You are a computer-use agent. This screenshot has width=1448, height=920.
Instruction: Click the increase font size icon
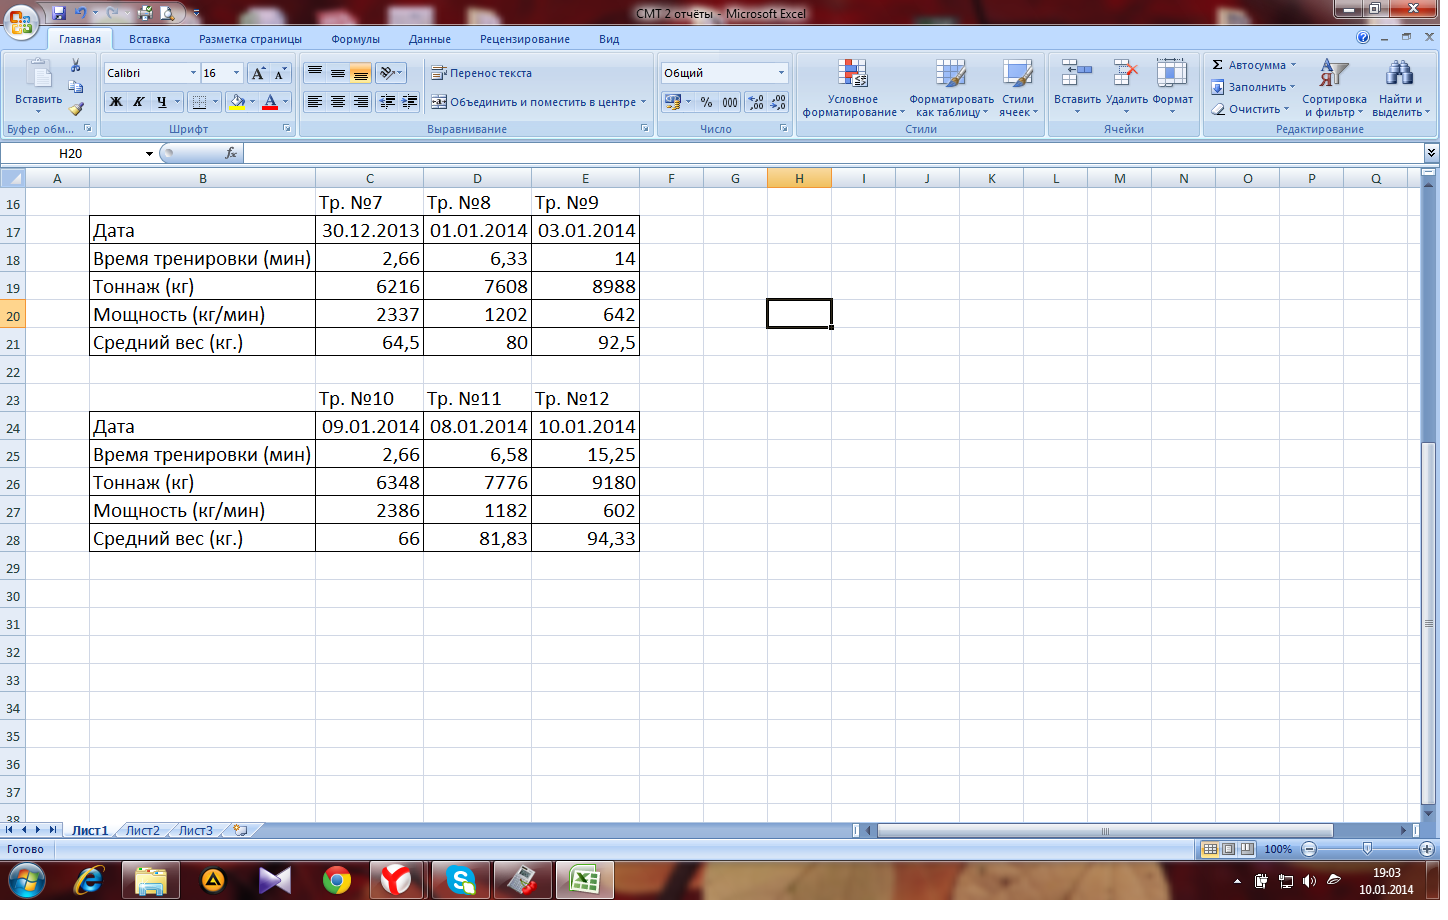coord(258,73)
